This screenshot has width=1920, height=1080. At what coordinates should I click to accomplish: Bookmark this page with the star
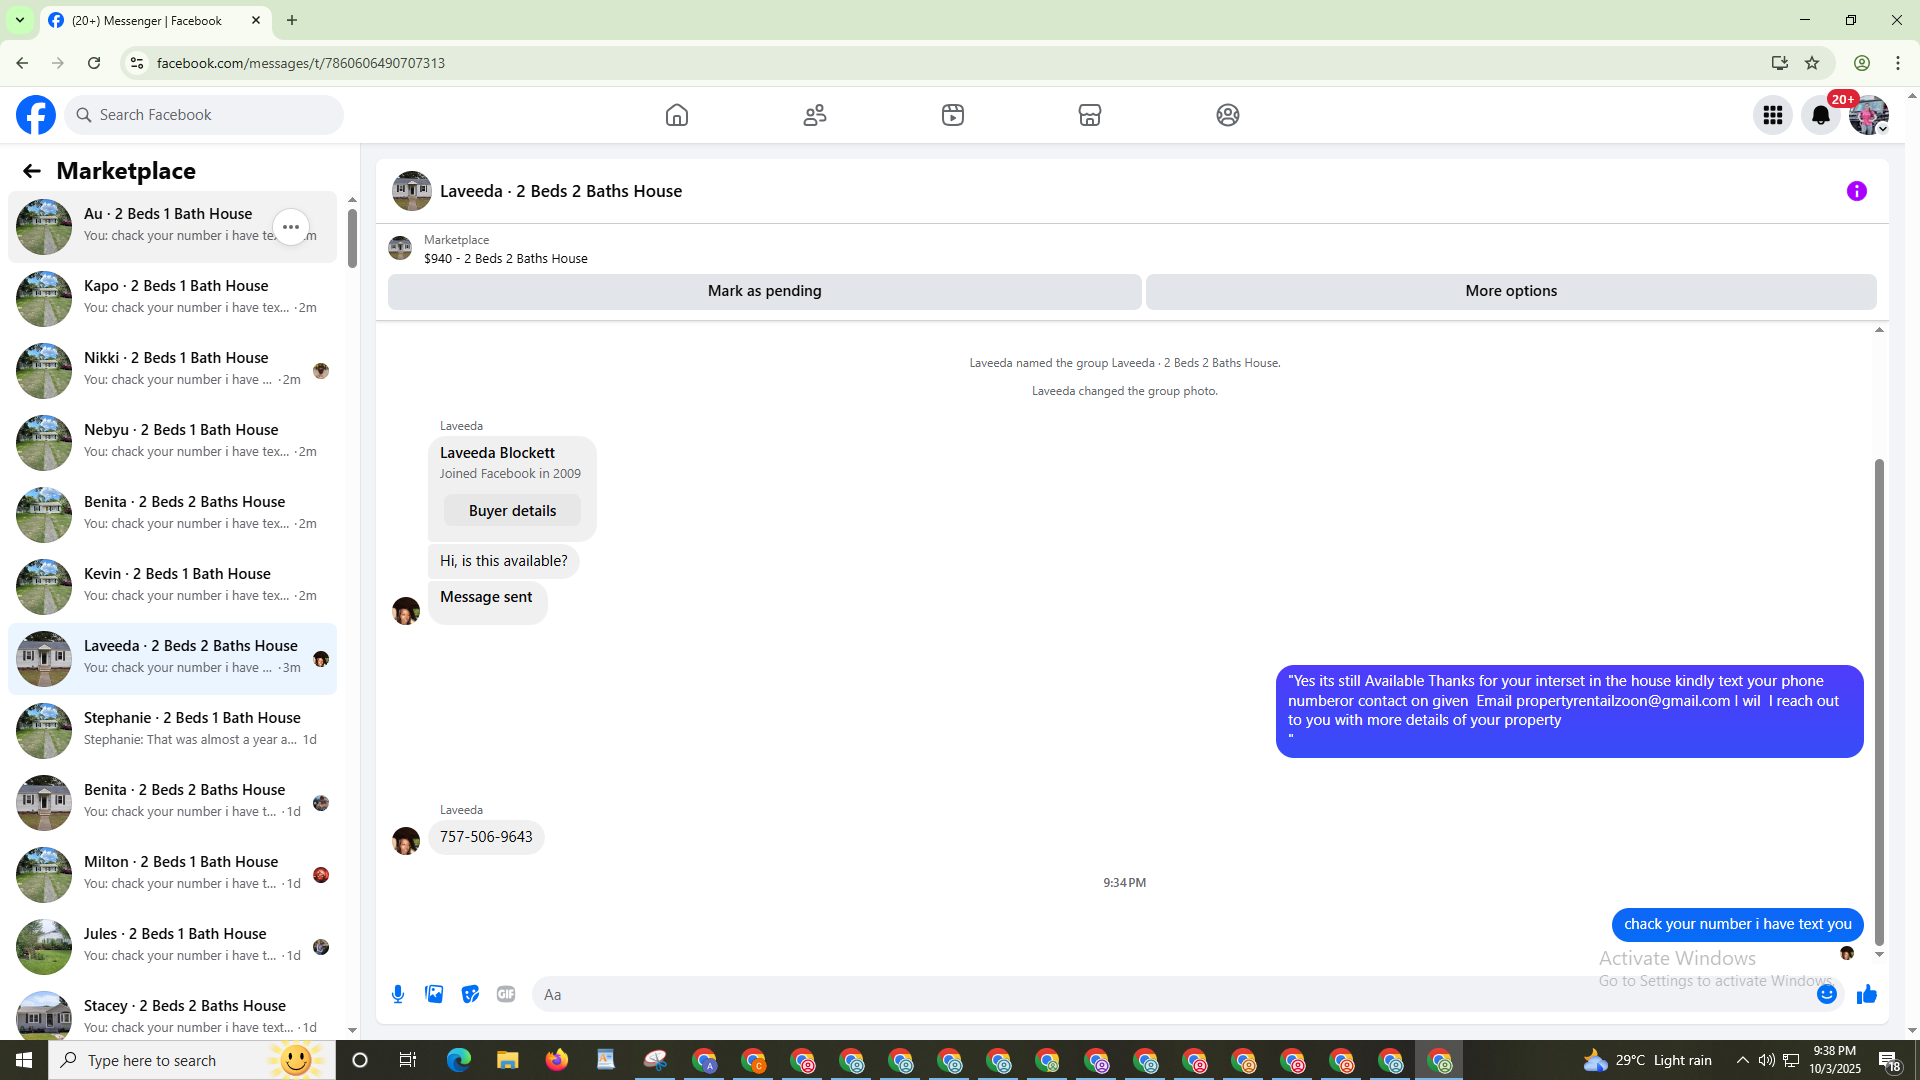(1812, 63)
